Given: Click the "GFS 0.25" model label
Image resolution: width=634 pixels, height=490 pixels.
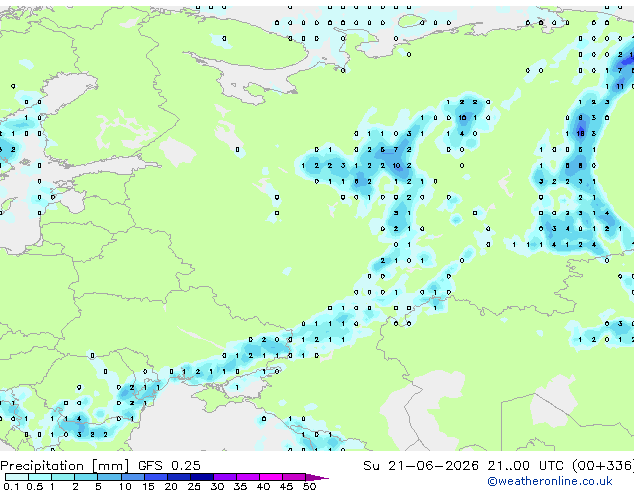Looking at the screenshot, I should [169, 466].
